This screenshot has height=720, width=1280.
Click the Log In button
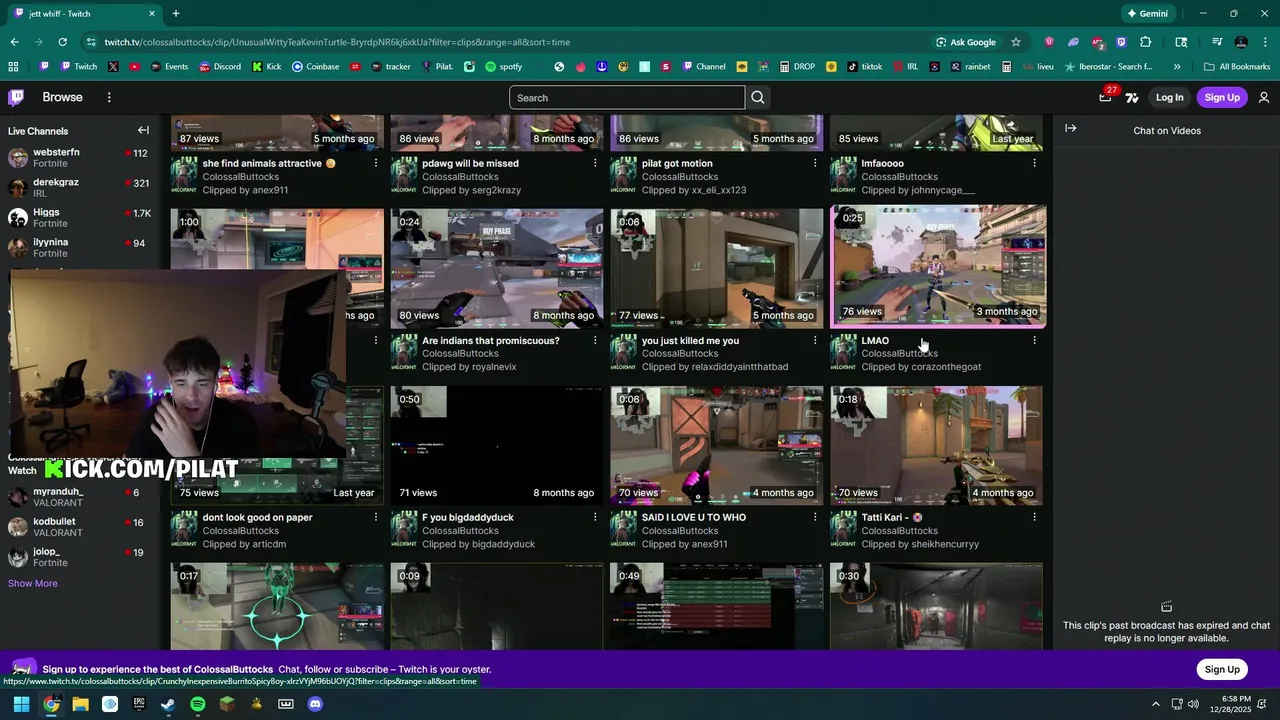pyautogui.click(x=1169, y=97)
